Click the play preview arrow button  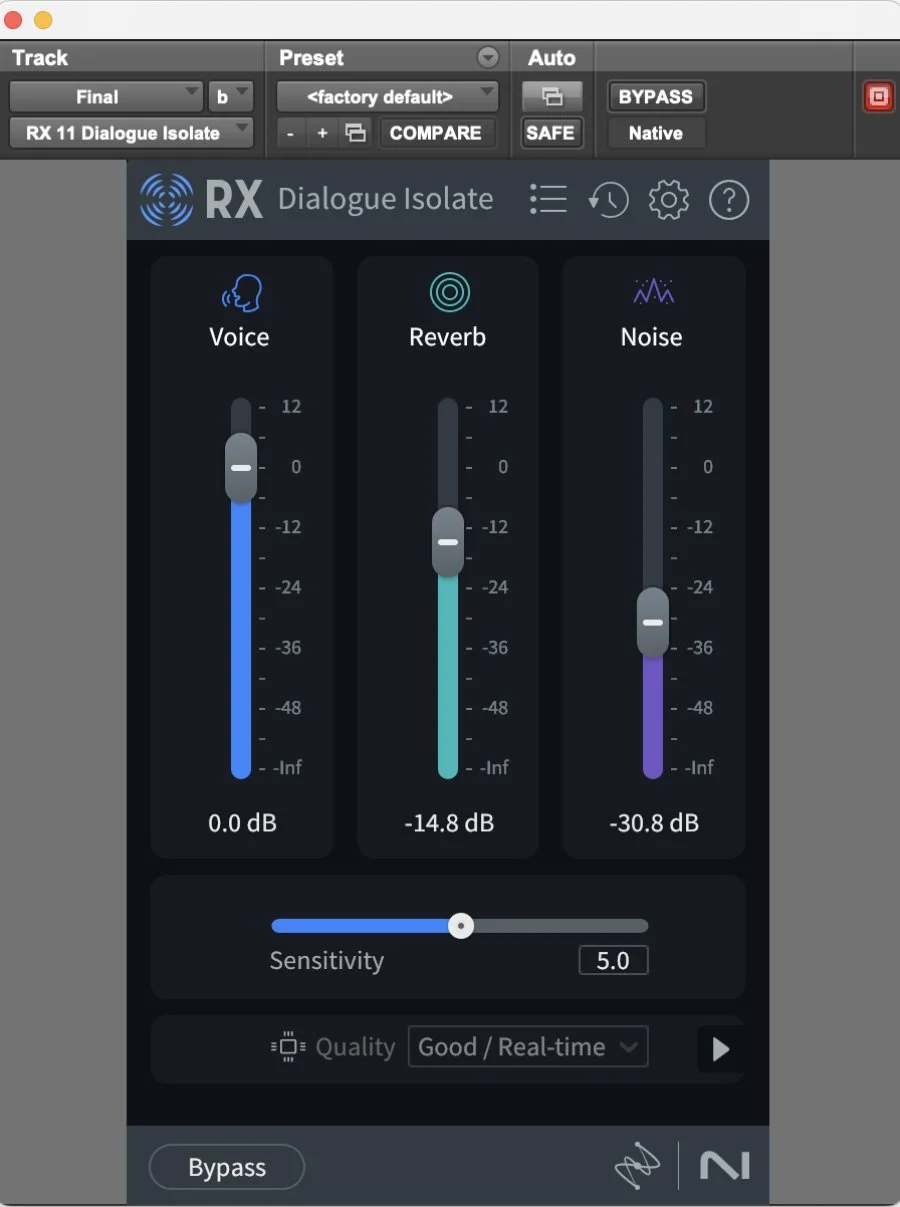click(720, 1049)
